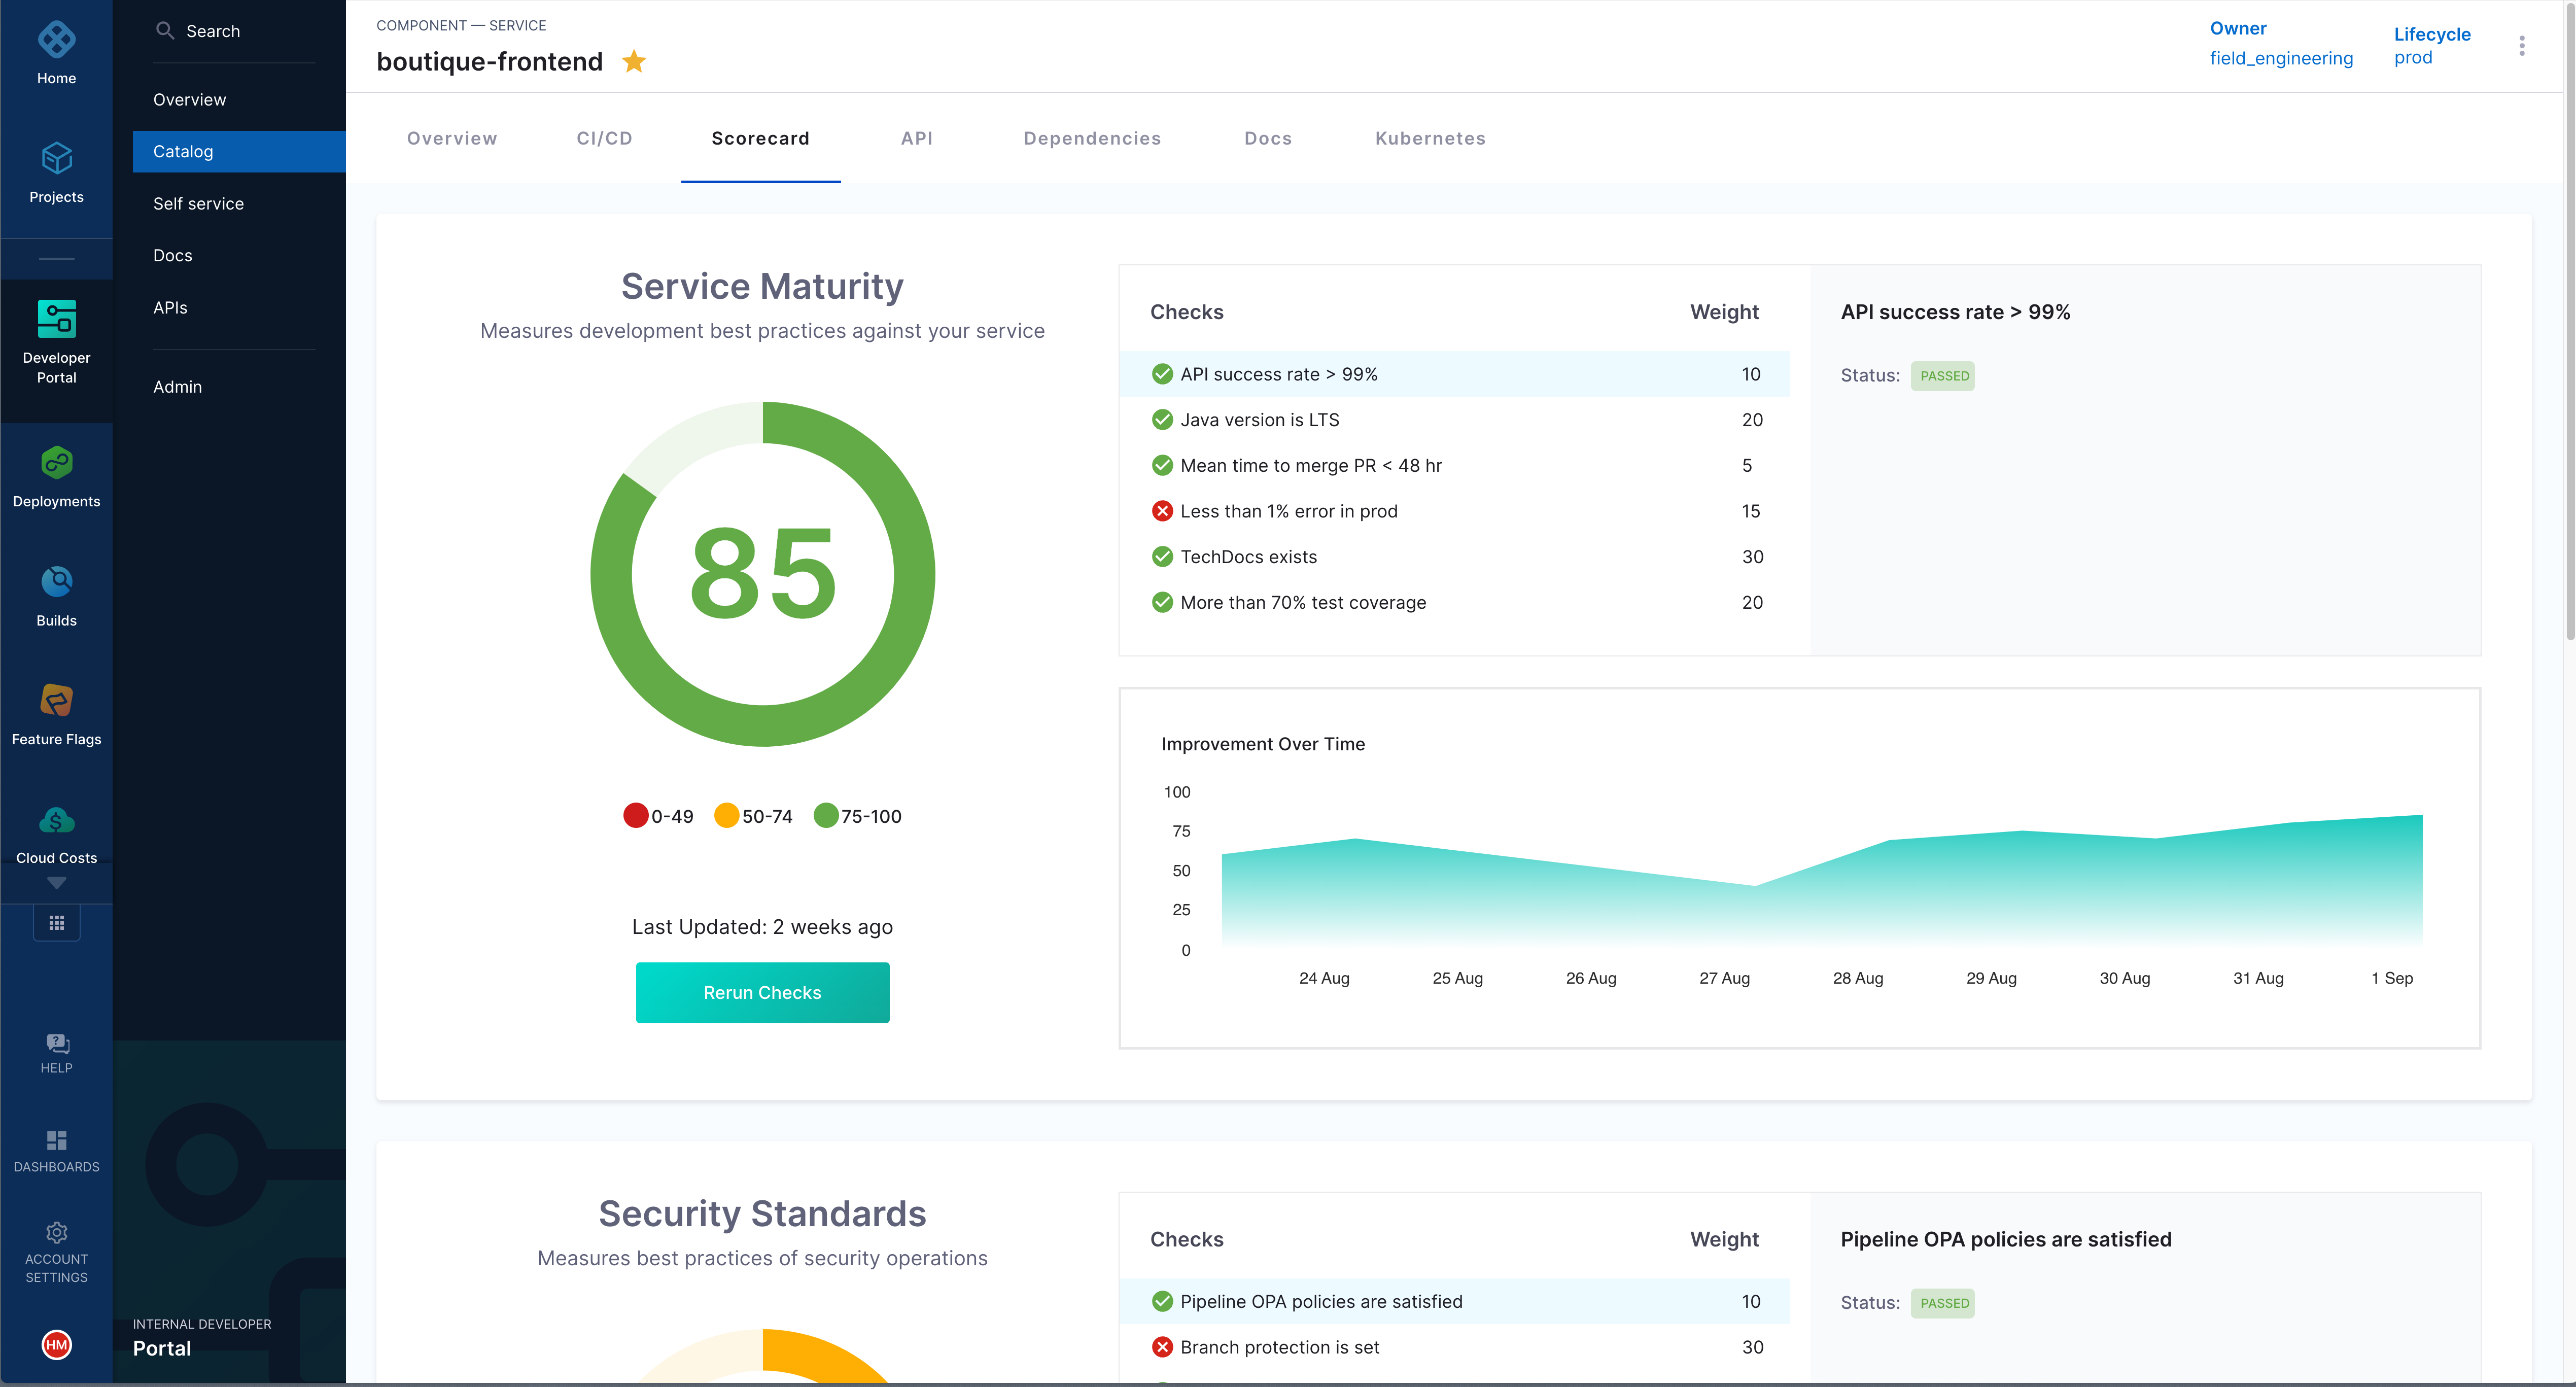This screenshot has width=2576, height=1387.
Task: Open the Feature Flags module icon
Action: [x=56, y=701]
